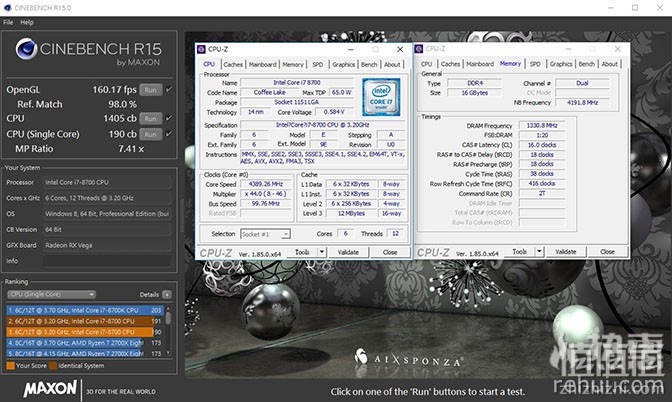Select ranking row 2 scoring 191

click(85, 321)
